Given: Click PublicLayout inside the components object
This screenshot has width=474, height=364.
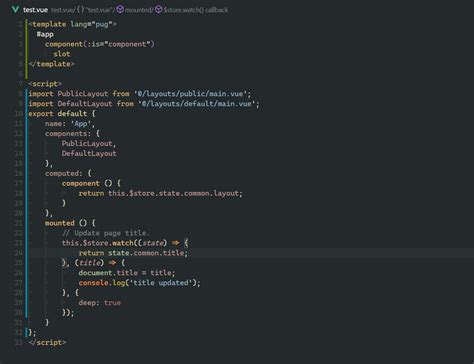Looking at the screenshot, I should [x=87, y=144].
